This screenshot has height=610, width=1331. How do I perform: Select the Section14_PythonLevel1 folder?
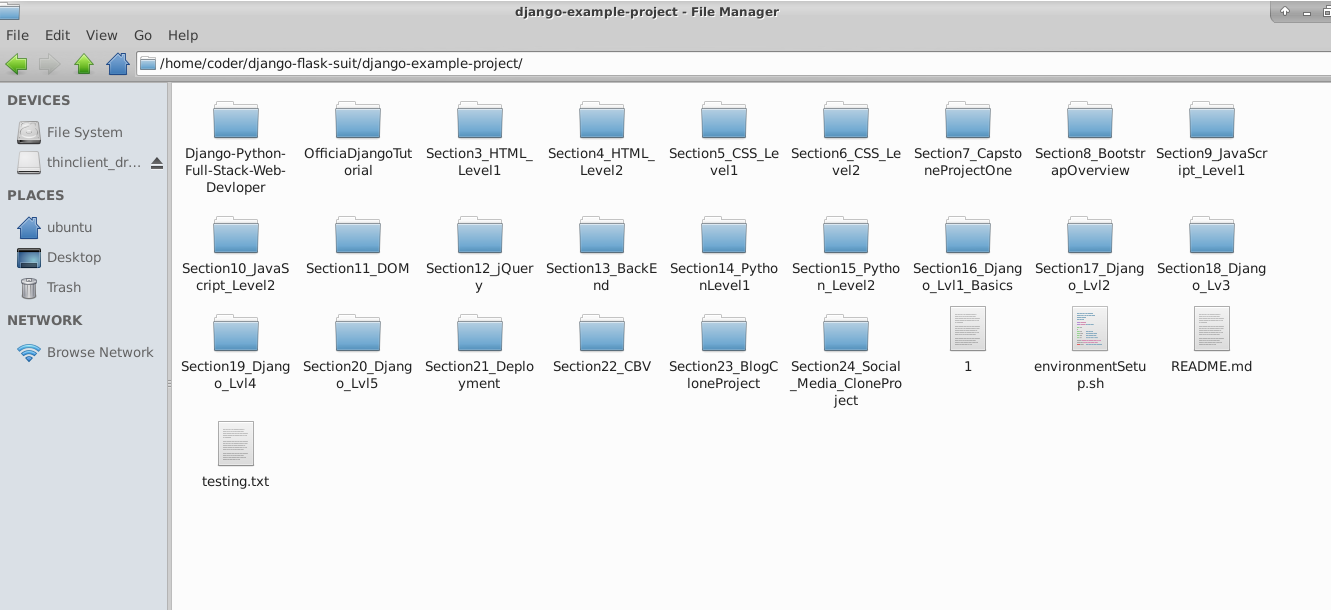724,254
